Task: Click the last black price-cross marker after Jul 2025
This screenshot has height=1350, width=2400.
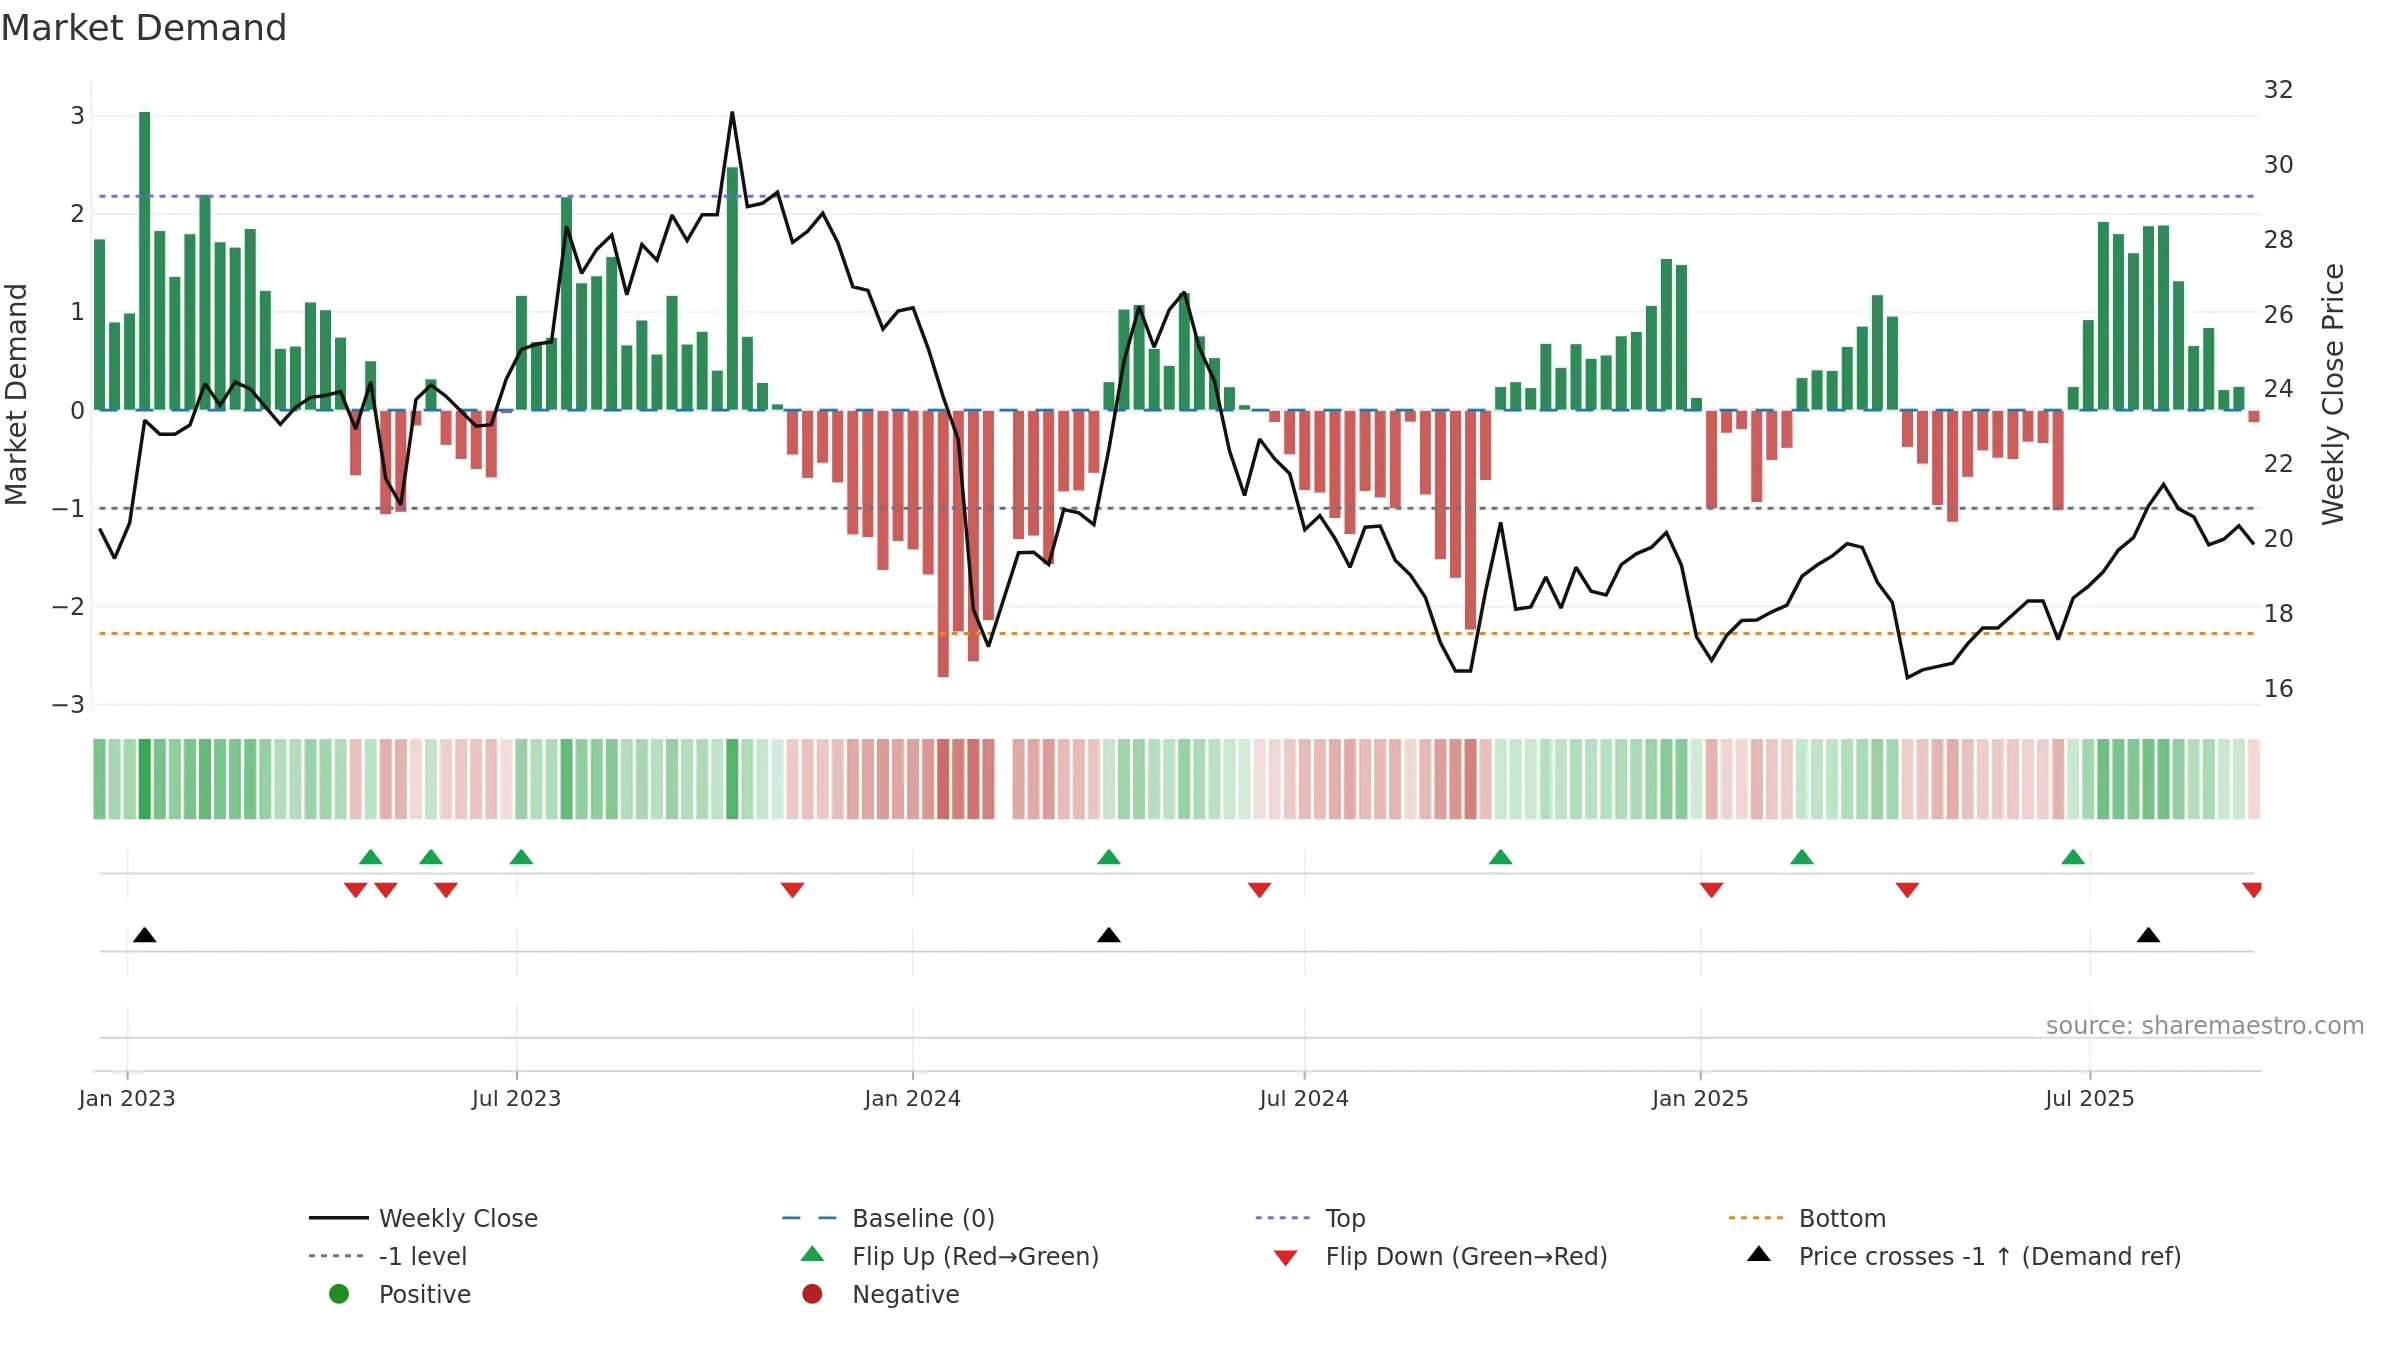Action: point(2148,935)
